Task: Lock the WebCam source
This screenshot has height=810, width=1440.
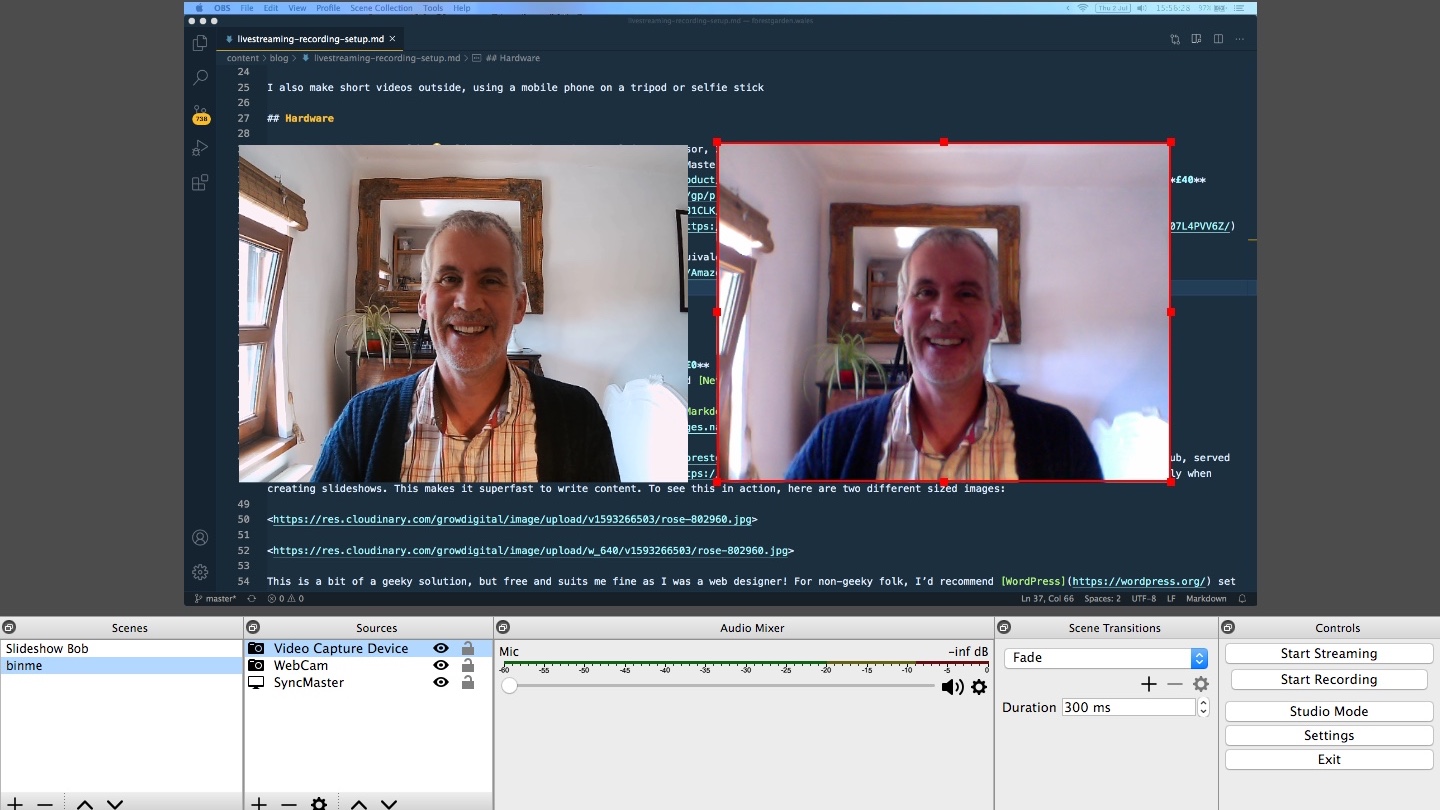Action: click(467, 665)
